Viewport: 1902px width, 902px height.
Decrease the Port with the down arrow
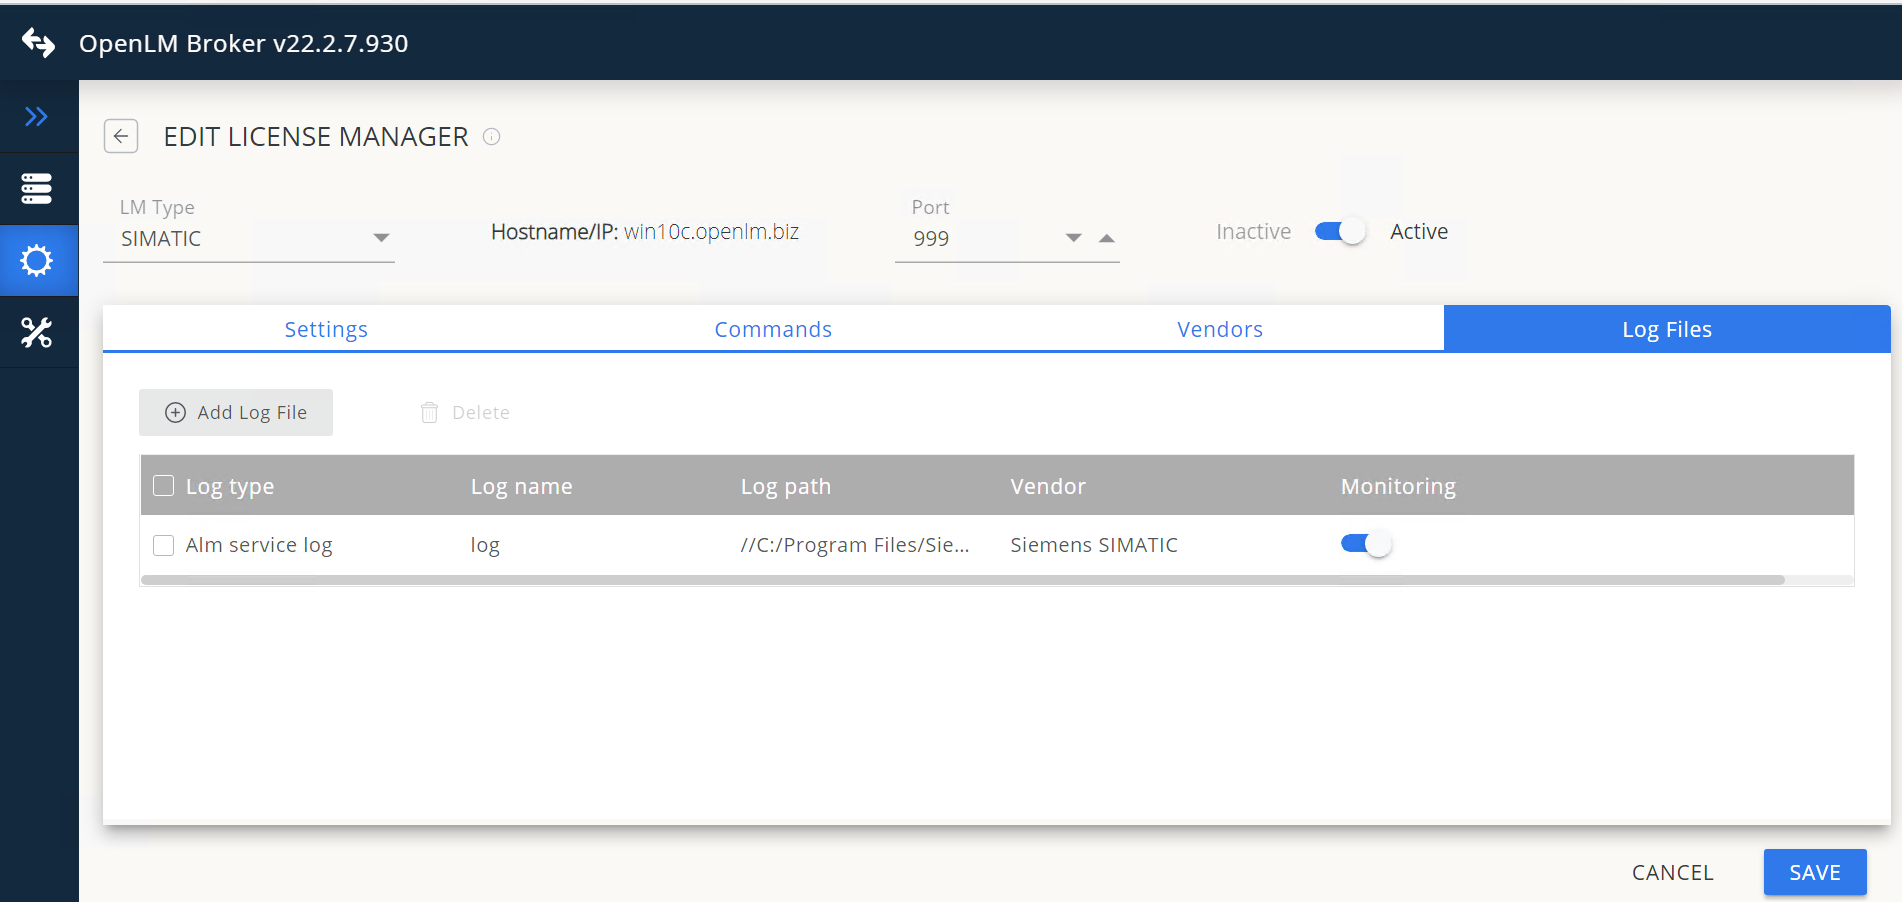(1072, 238)
